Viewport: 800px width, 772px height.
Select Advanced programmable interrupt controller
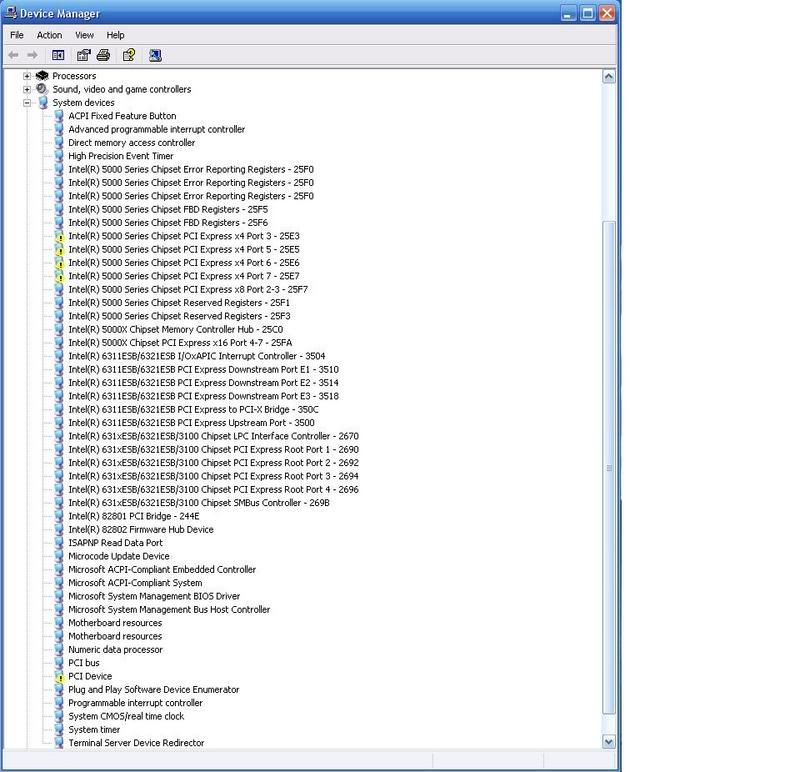click(x=157, y=130)
